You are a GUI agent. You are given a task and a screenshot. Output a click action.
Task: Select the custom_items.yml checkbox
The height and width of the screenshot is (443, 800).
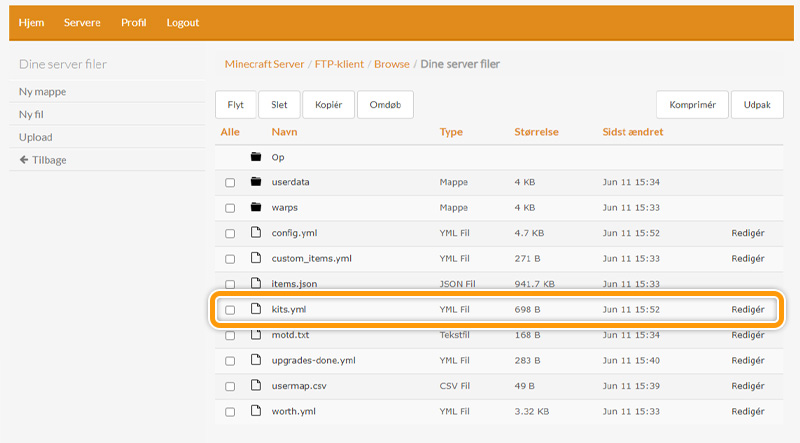[230, 259]
